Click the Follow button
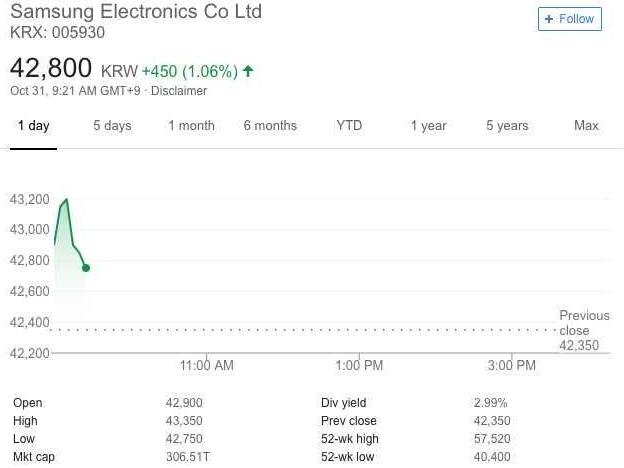 point(569,19)
